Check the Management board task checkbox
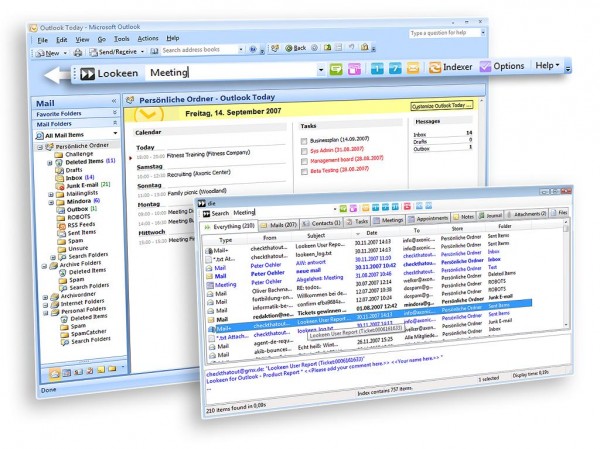This screenshot has width=600, height=449. tap(304, 161)
